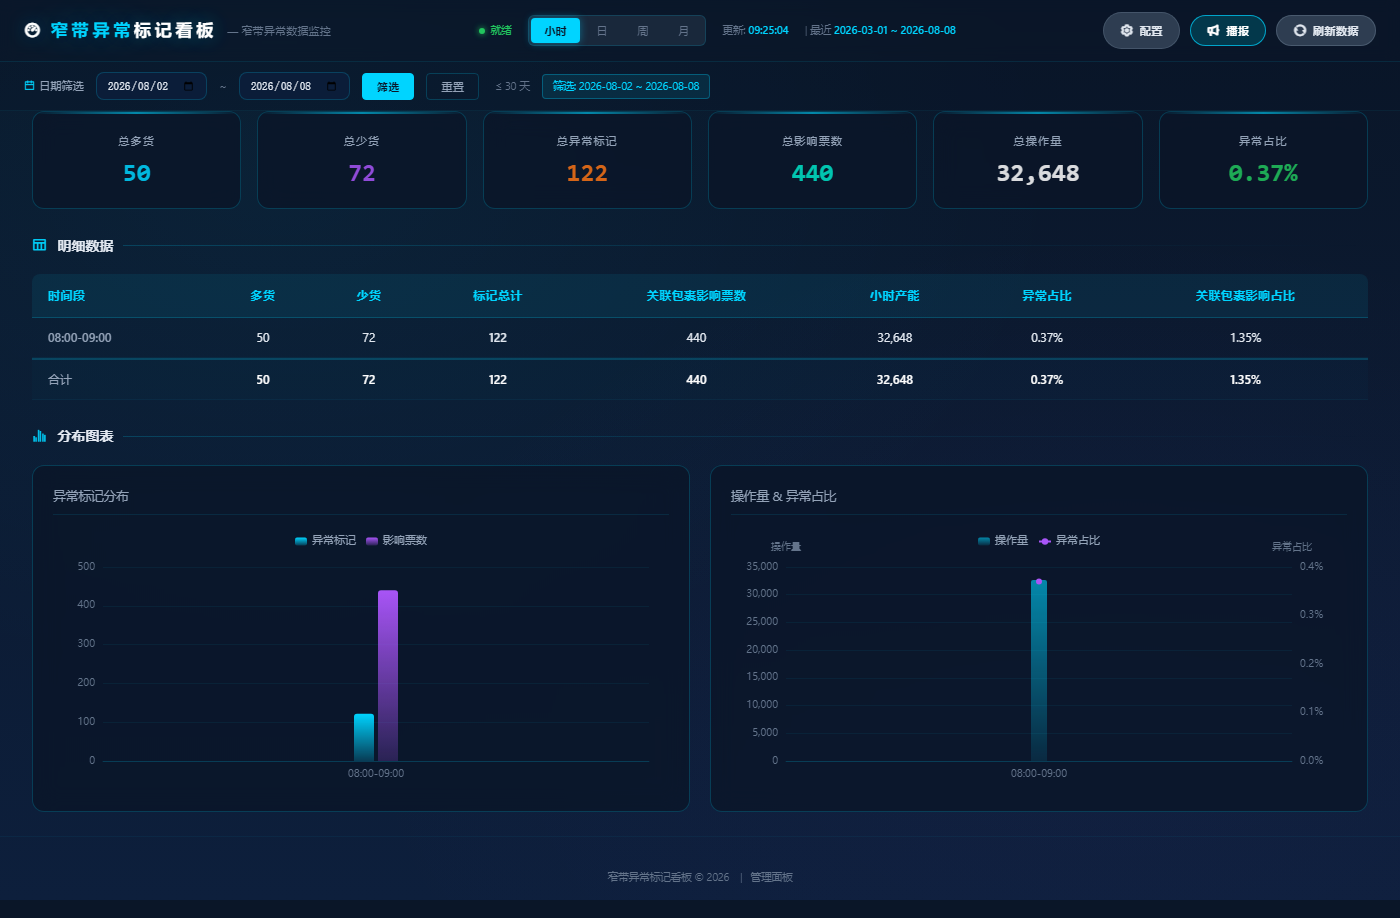1400x918 pixels.
Task: Toggle 操作量 legend series
Action: (x=1003, y=540)
